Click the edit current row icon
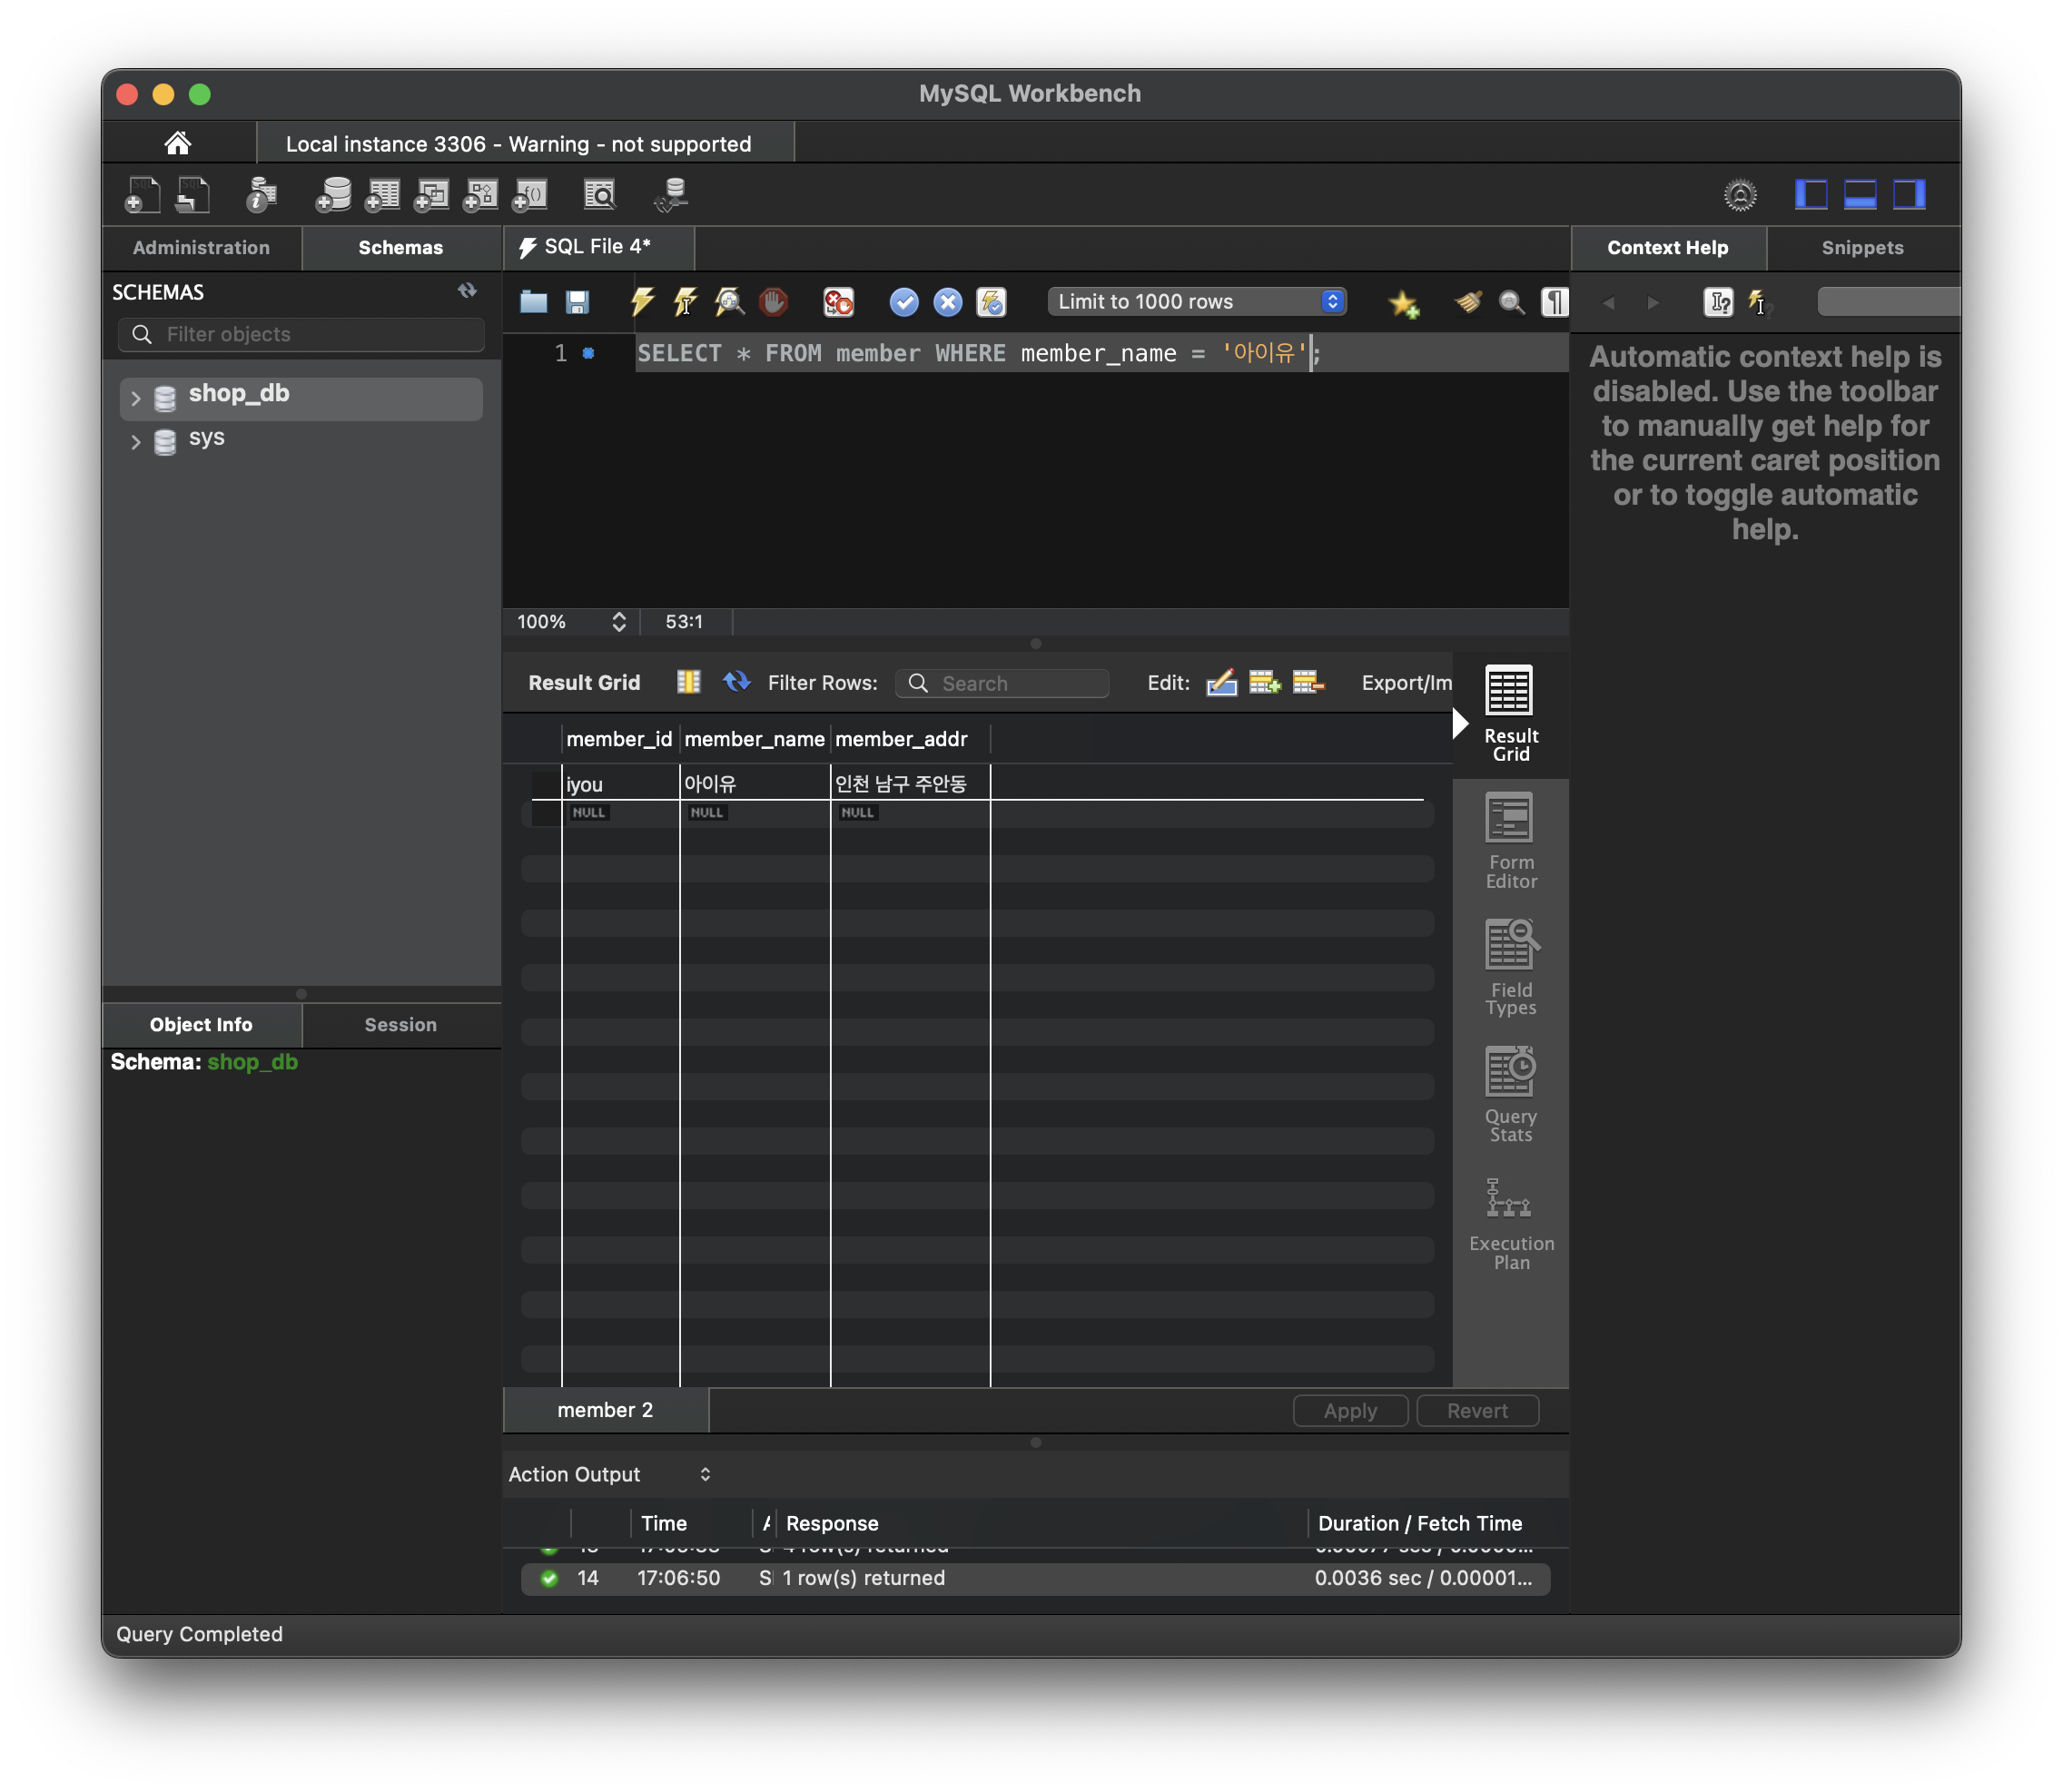This screenshot has height=1792, width=2063. [1222, 682]
